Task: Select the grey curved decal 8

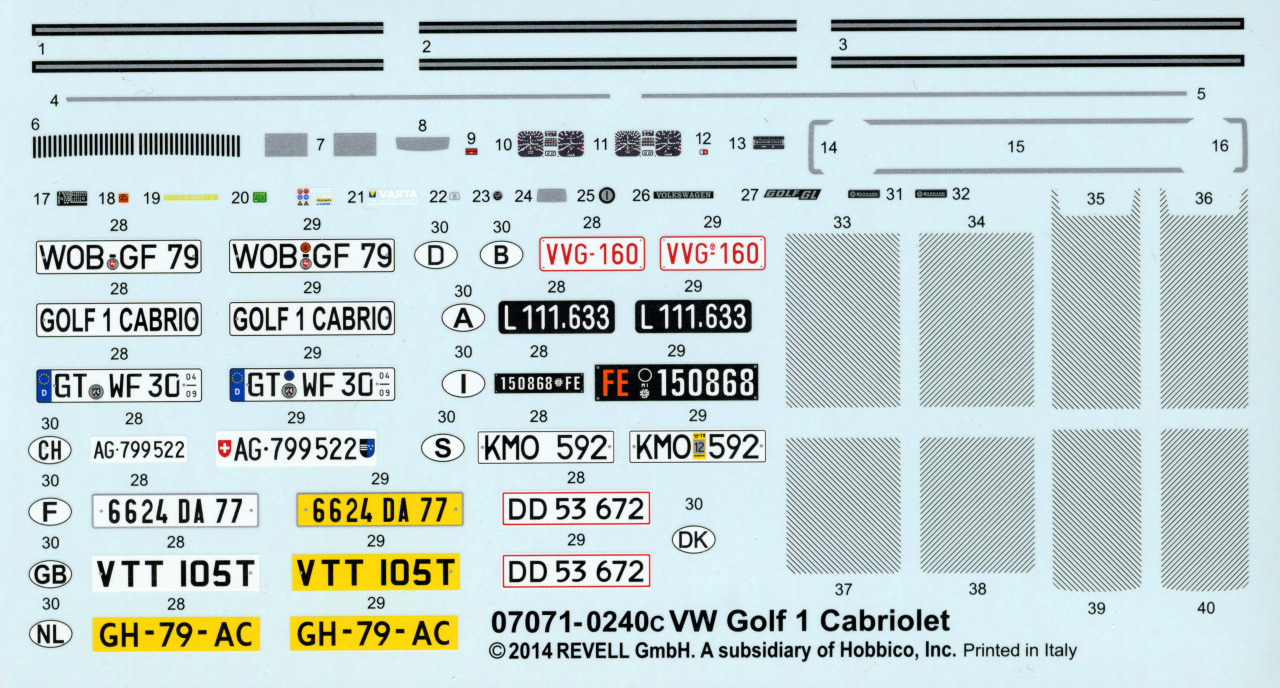Action: coord(424,143)
